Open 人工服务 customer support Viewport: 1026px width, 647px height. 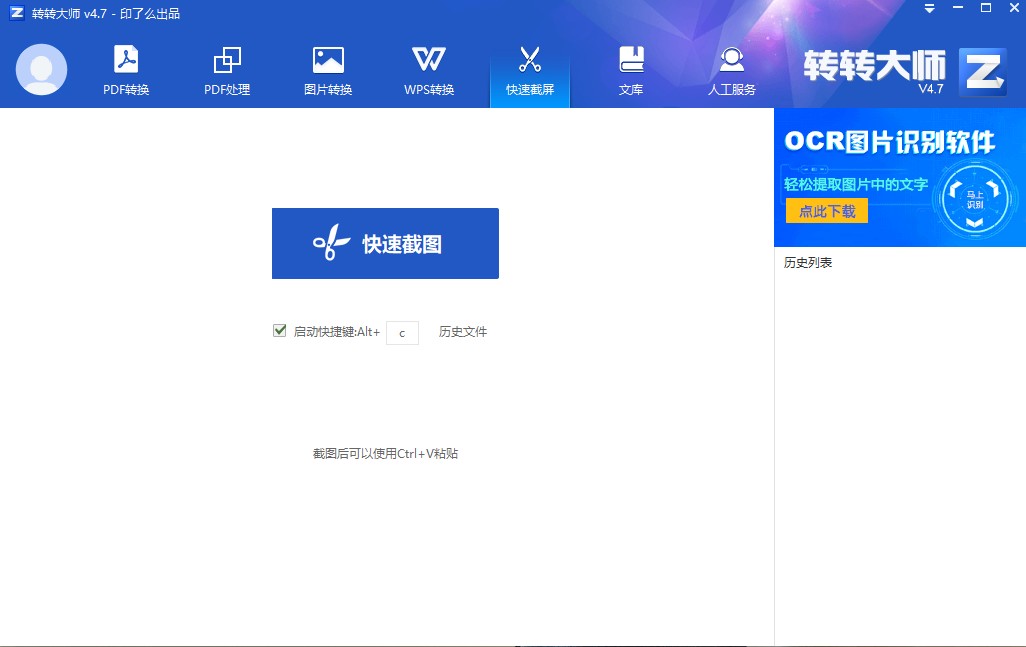point(732,71)
